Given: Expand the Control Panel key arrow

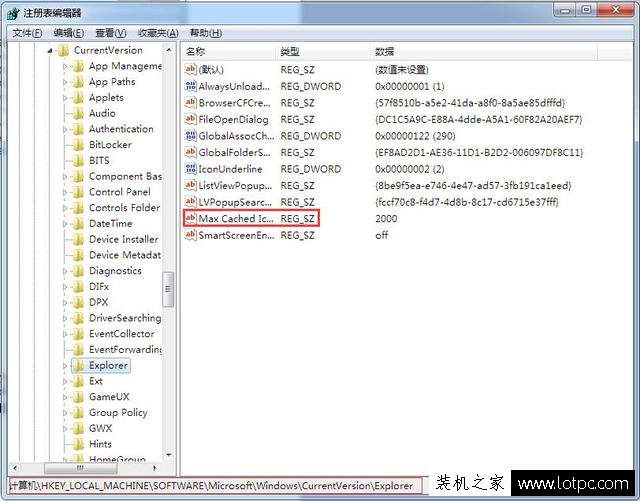Looking at the screenshot, I should (65, 192).
